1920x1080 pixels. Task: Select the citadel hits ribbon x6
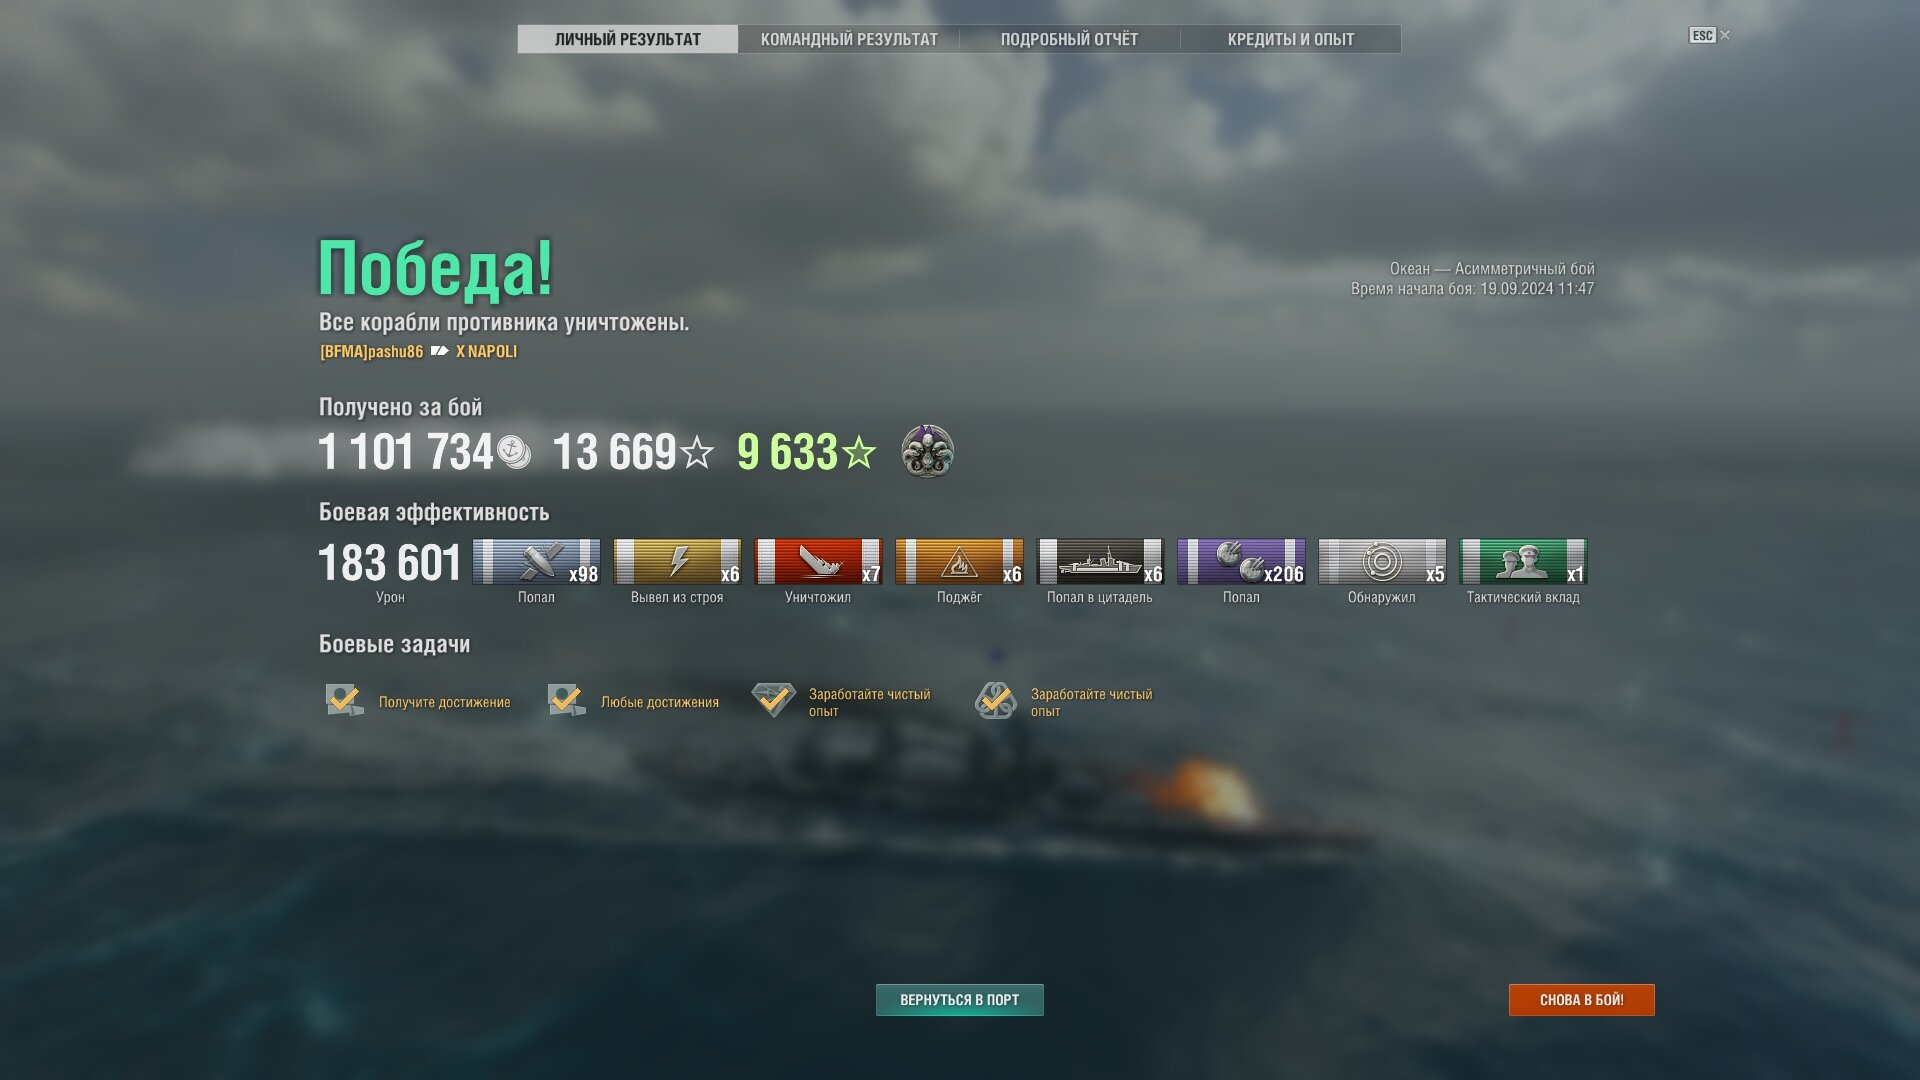coord(1100,561)
